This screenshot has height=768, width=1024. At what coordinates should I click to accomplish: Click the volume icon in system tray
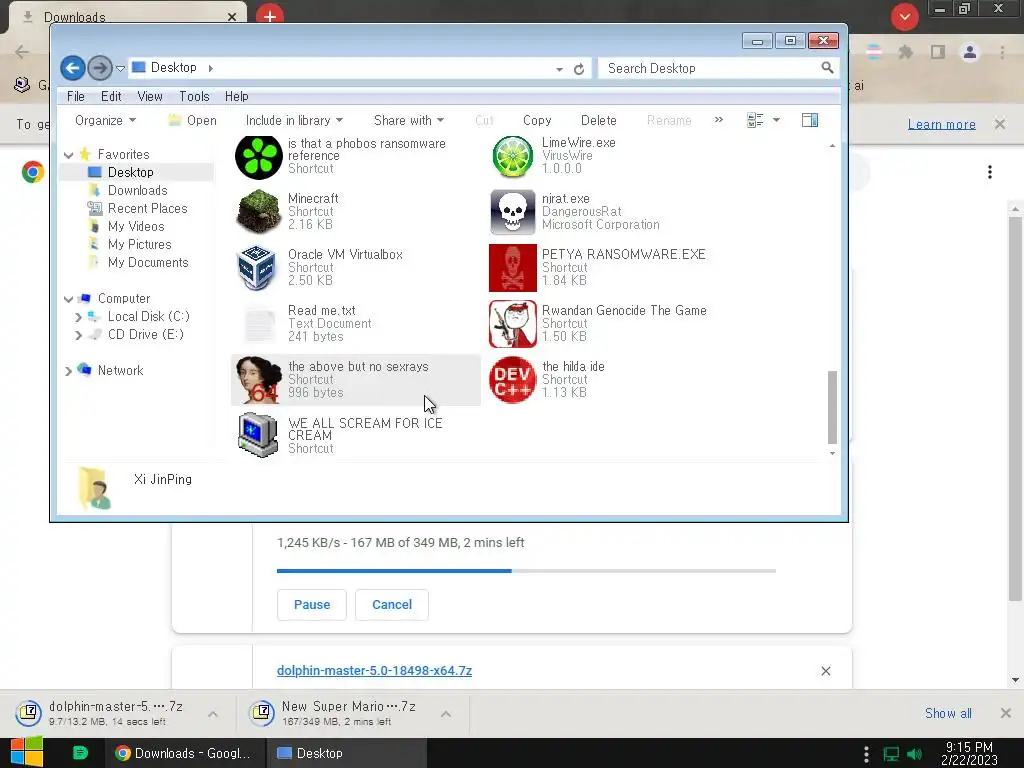pos(915,754)
